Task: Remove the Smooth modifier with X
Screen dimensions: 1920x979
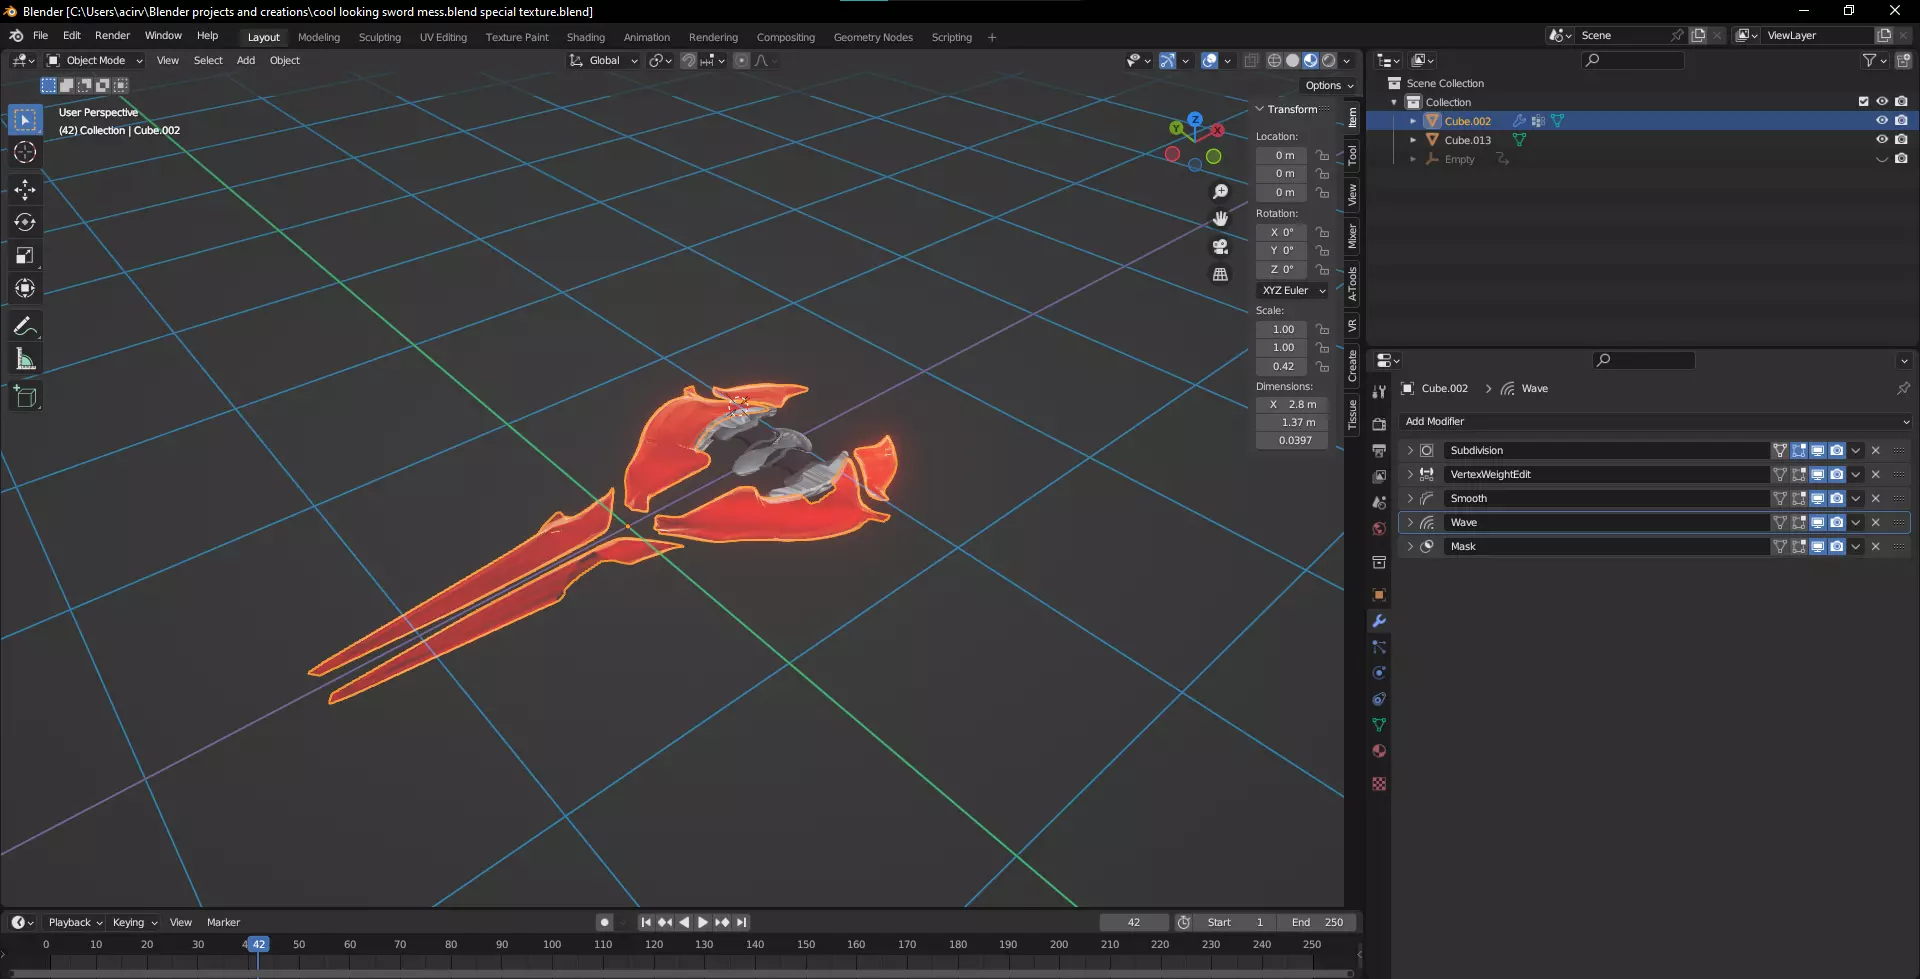Action: click(x=1876, y=498)
